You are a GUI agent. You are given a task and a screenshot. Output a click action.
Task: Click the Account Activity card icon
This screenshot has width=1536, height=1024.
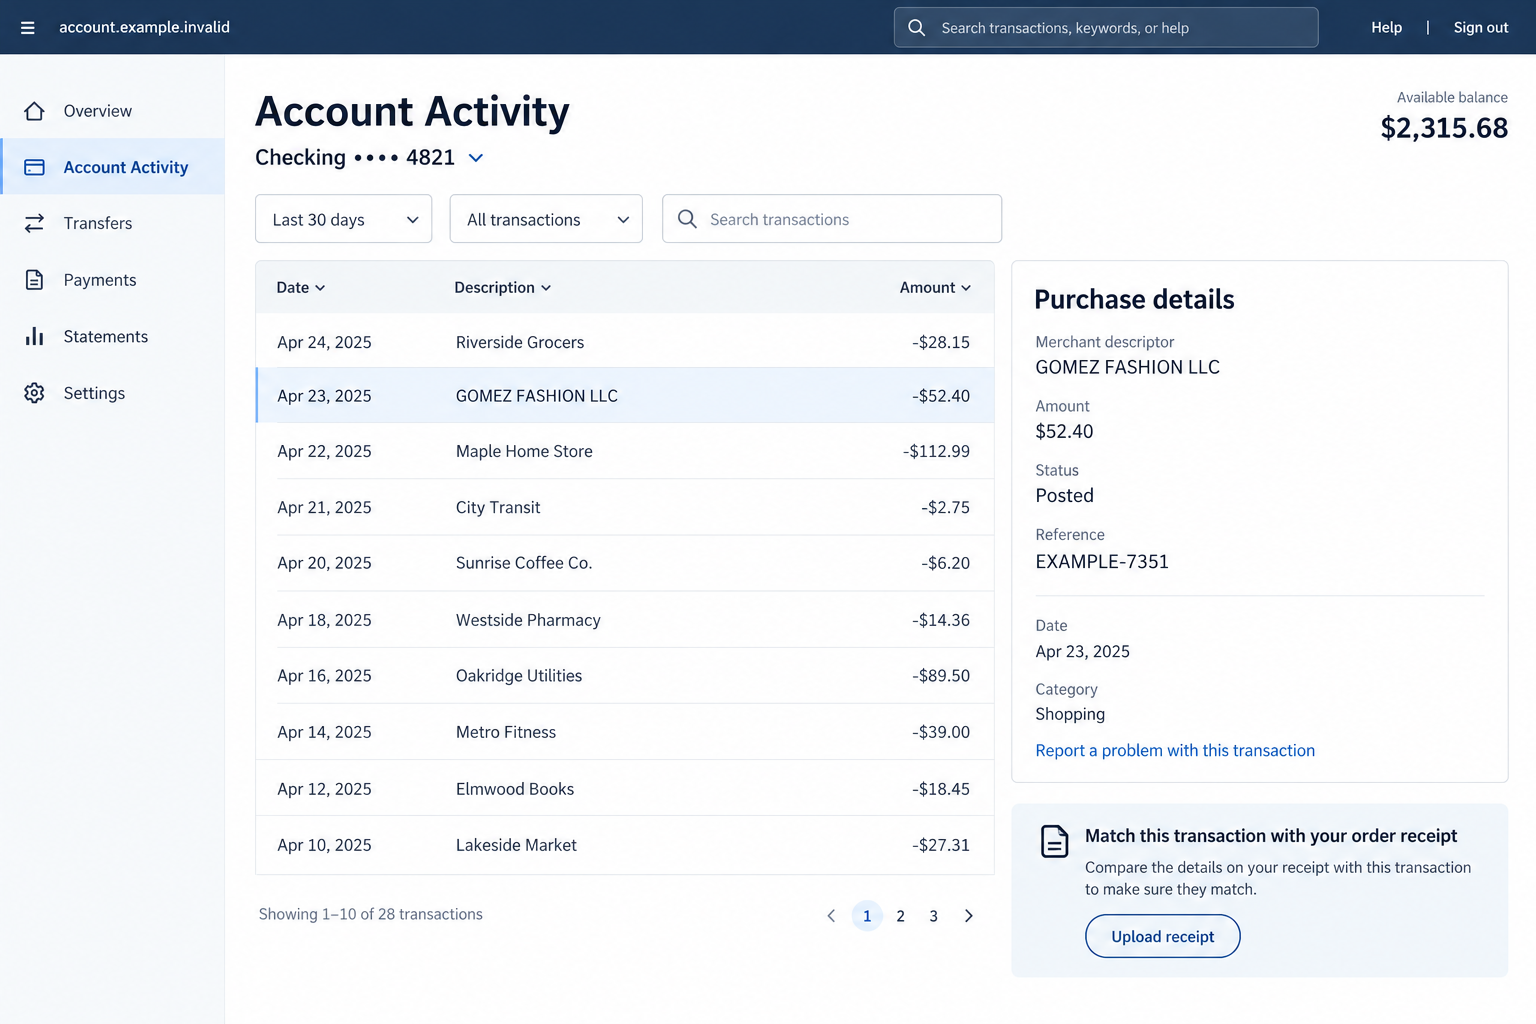(34, 167)
